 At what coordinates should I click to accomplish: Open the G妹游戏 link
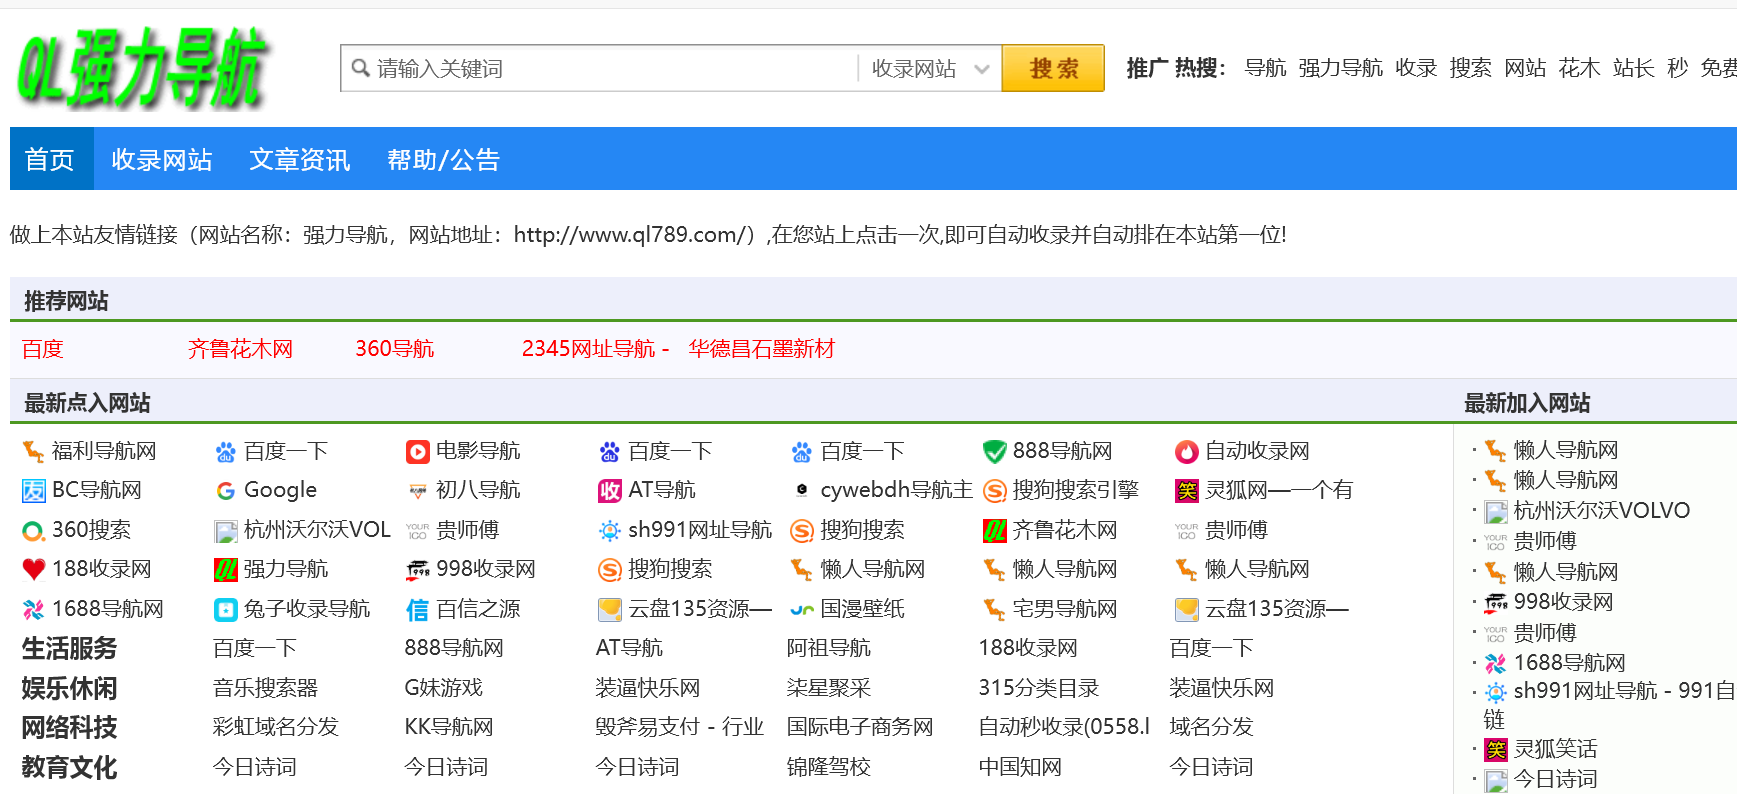[444, 688]
